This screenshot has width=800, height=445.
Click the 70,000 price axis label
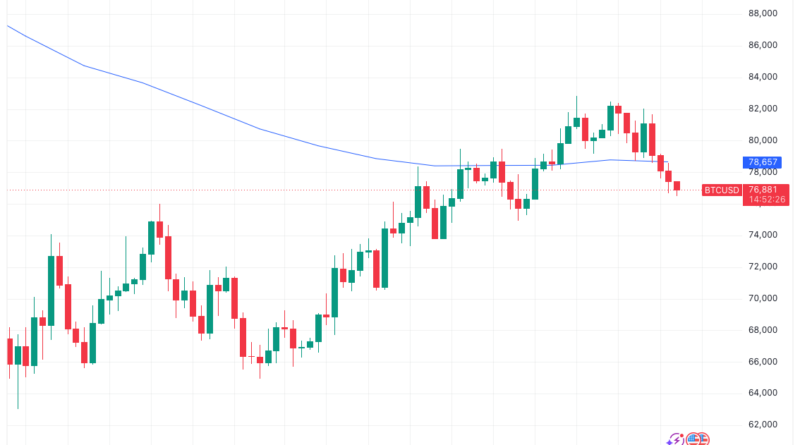pos(763,298)
